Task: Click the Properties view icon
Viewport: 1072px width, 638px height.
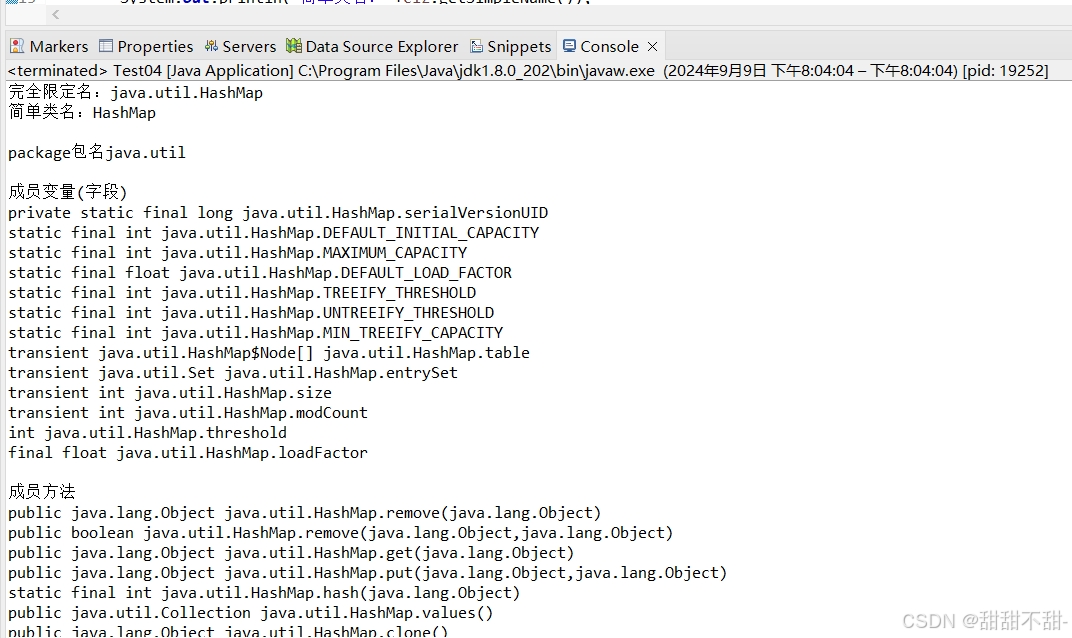Action: click(106, 46)
